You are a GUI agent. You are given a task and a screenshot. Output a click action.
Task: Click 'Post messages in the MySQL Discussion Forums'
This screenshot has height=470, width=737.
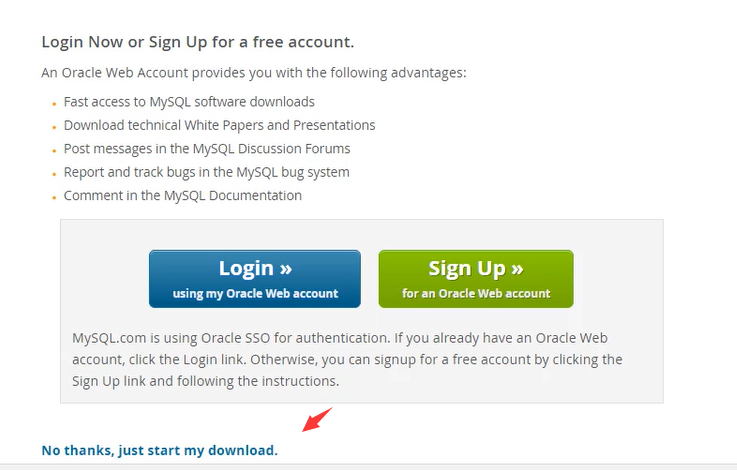click(207, 149)
